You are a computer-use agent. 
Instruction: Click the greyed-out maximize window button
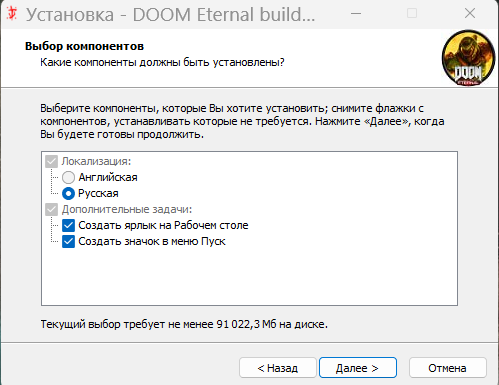[412, 14]
